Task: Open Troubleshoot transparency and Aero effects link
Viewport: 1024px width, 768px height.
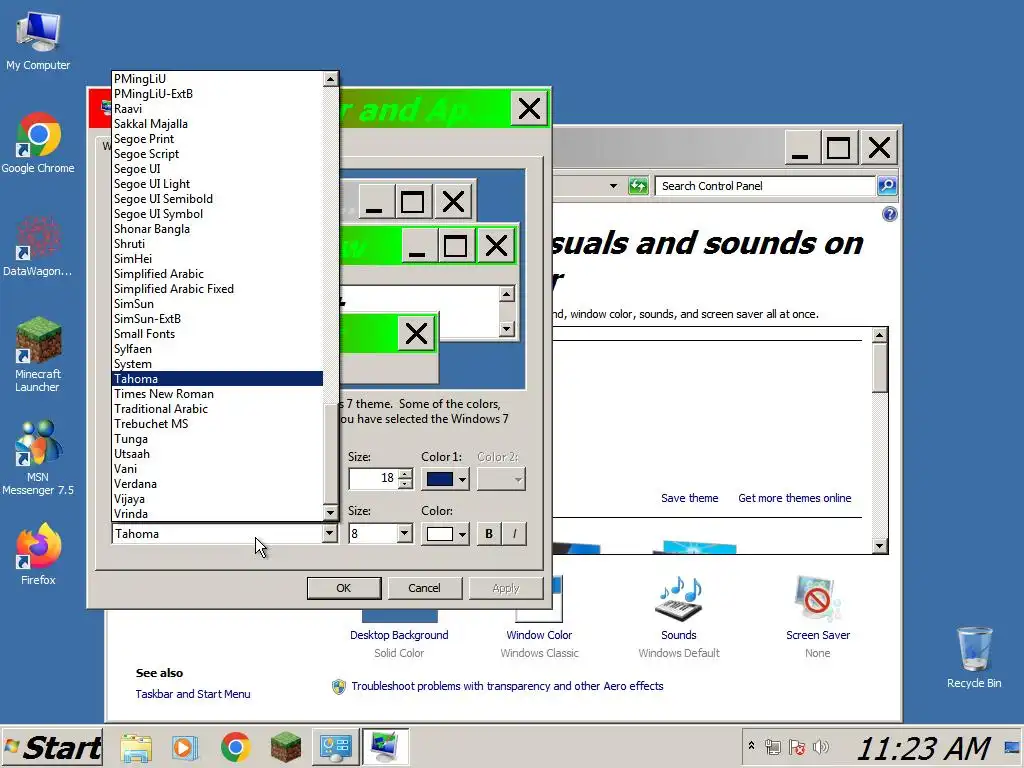Action: [x=507, y=686]
